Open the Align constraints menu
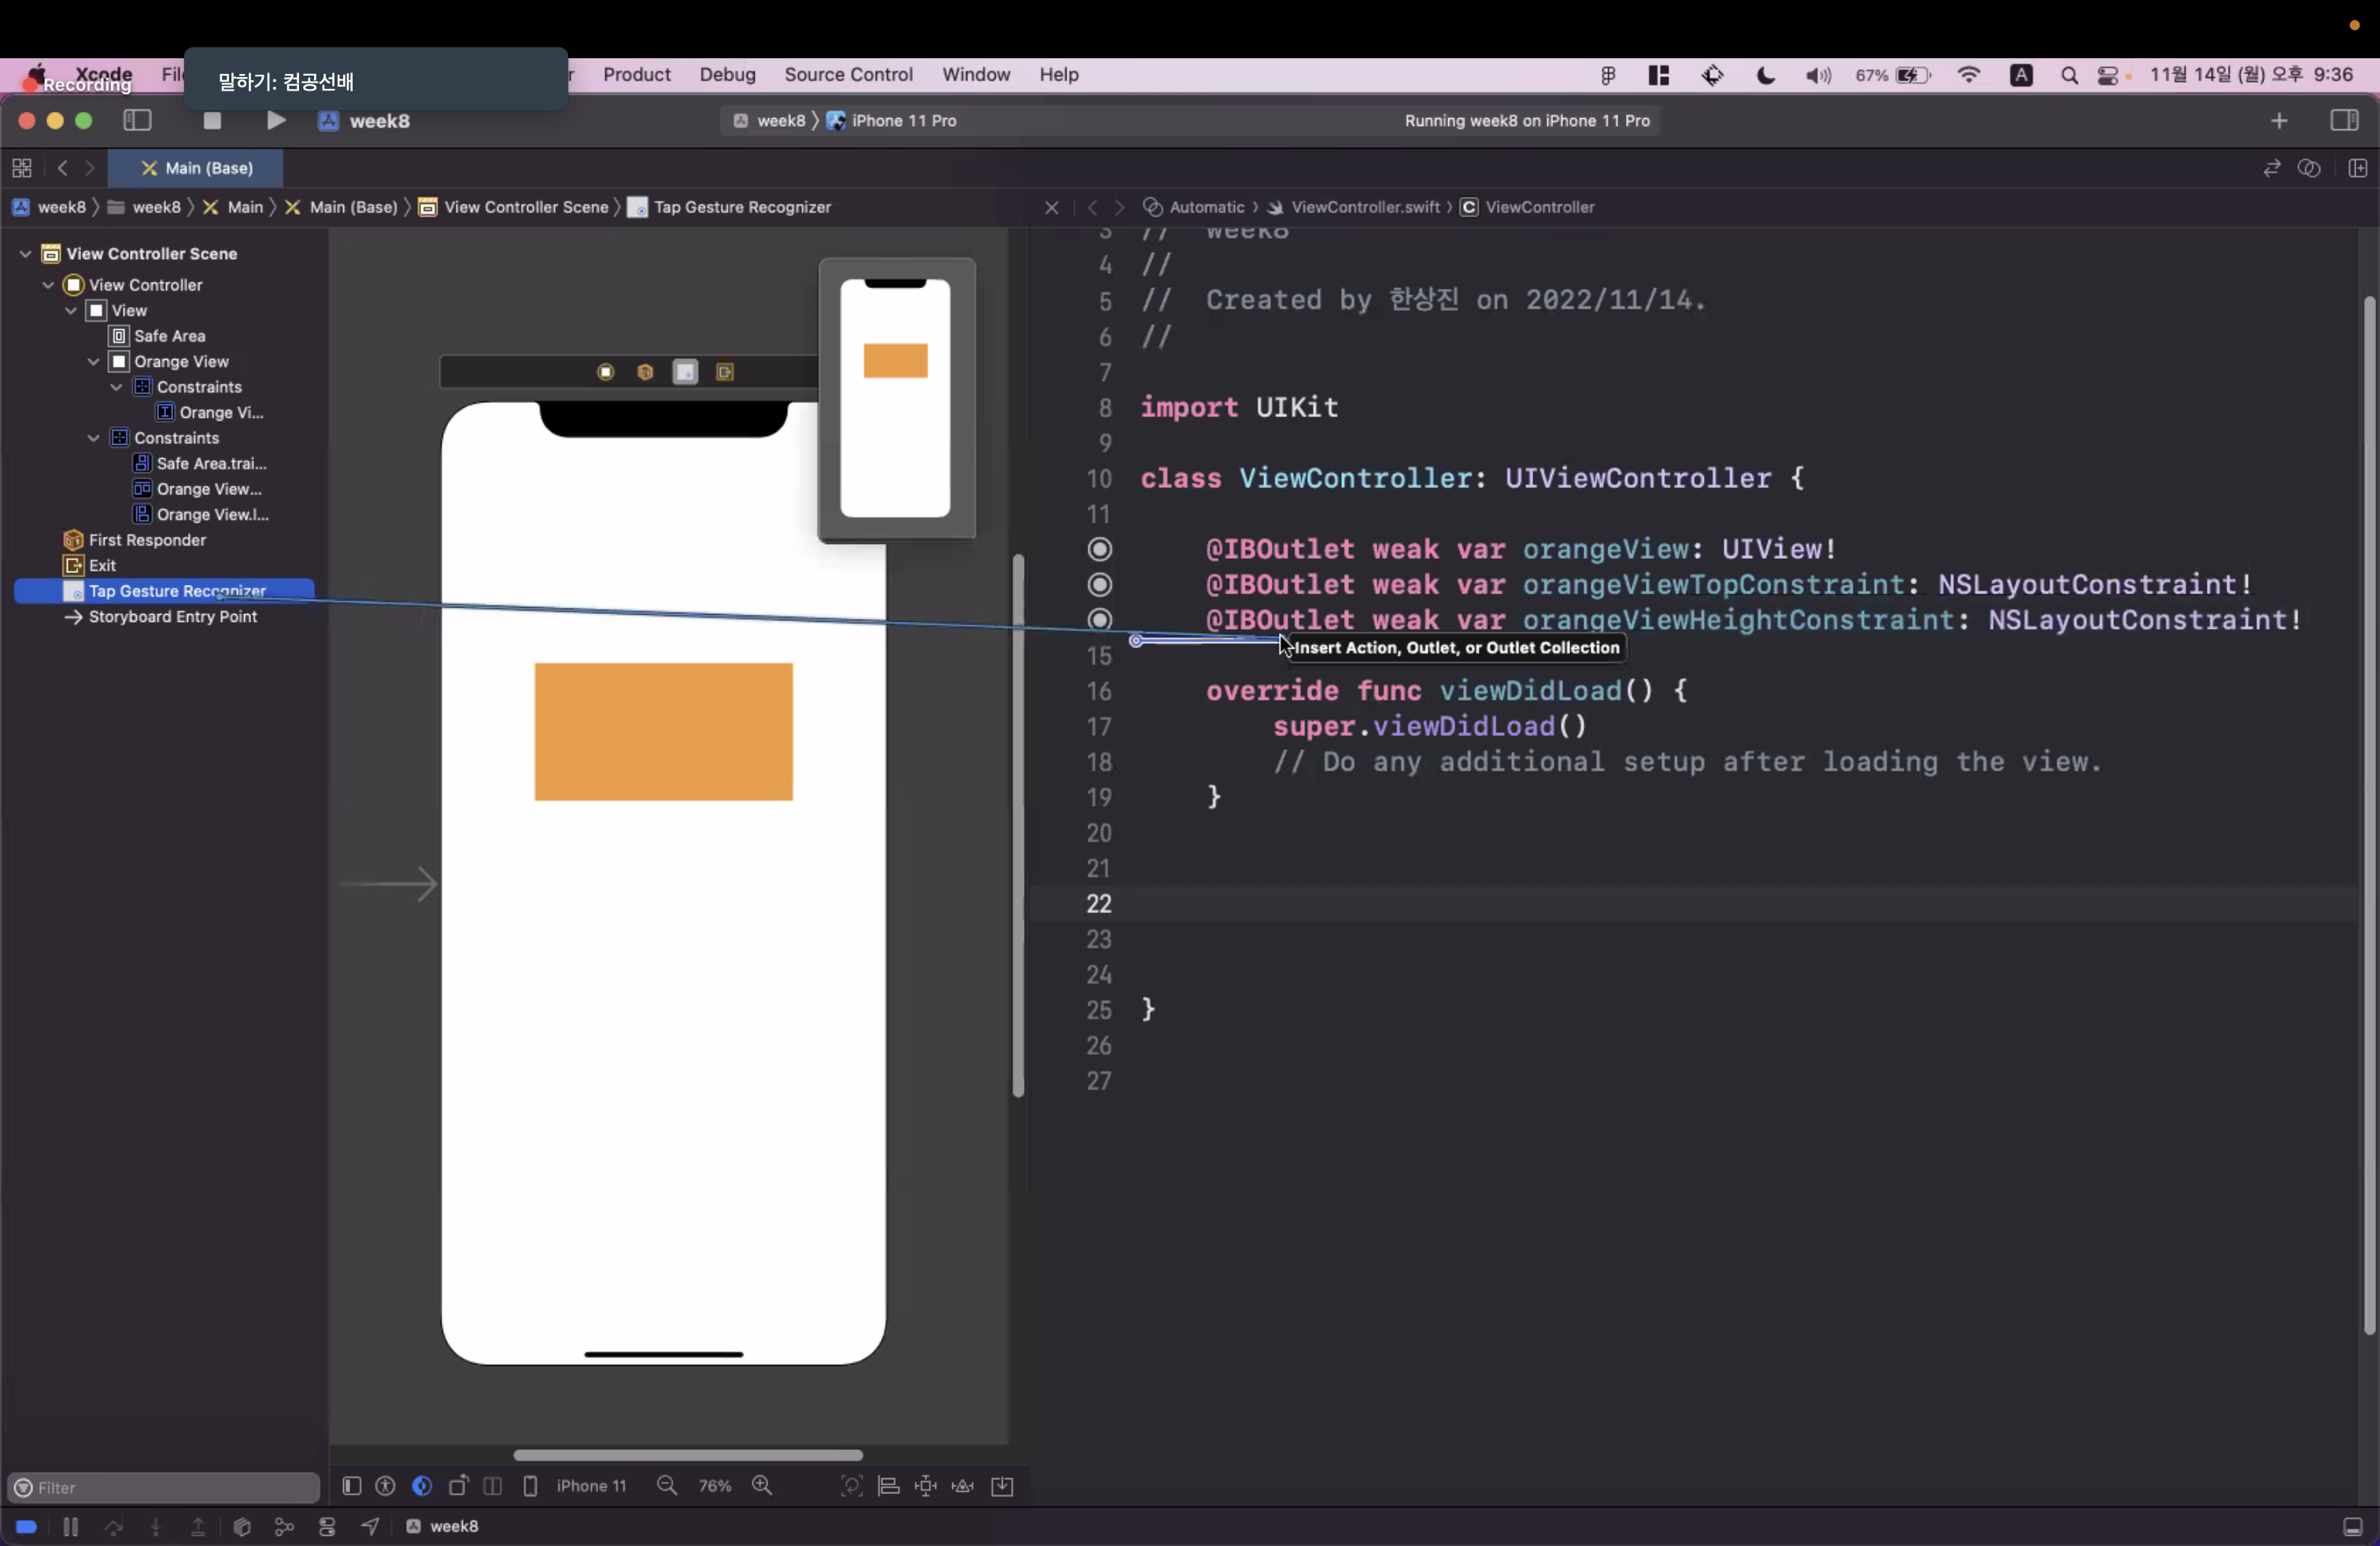This screenshot has height=1546, width=2380. click(x=888, y=1486)
